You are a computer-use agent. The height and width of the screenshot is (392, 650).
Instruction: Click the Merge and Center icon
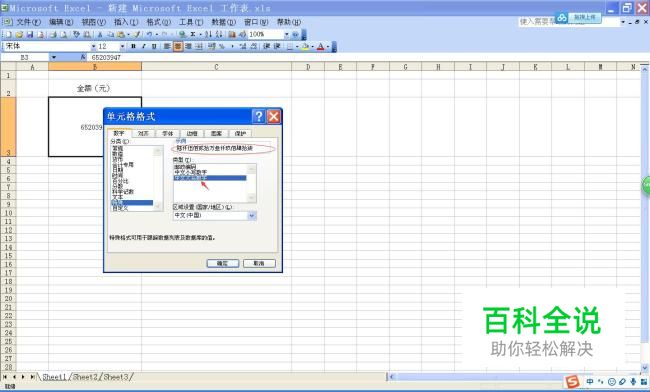199,46
